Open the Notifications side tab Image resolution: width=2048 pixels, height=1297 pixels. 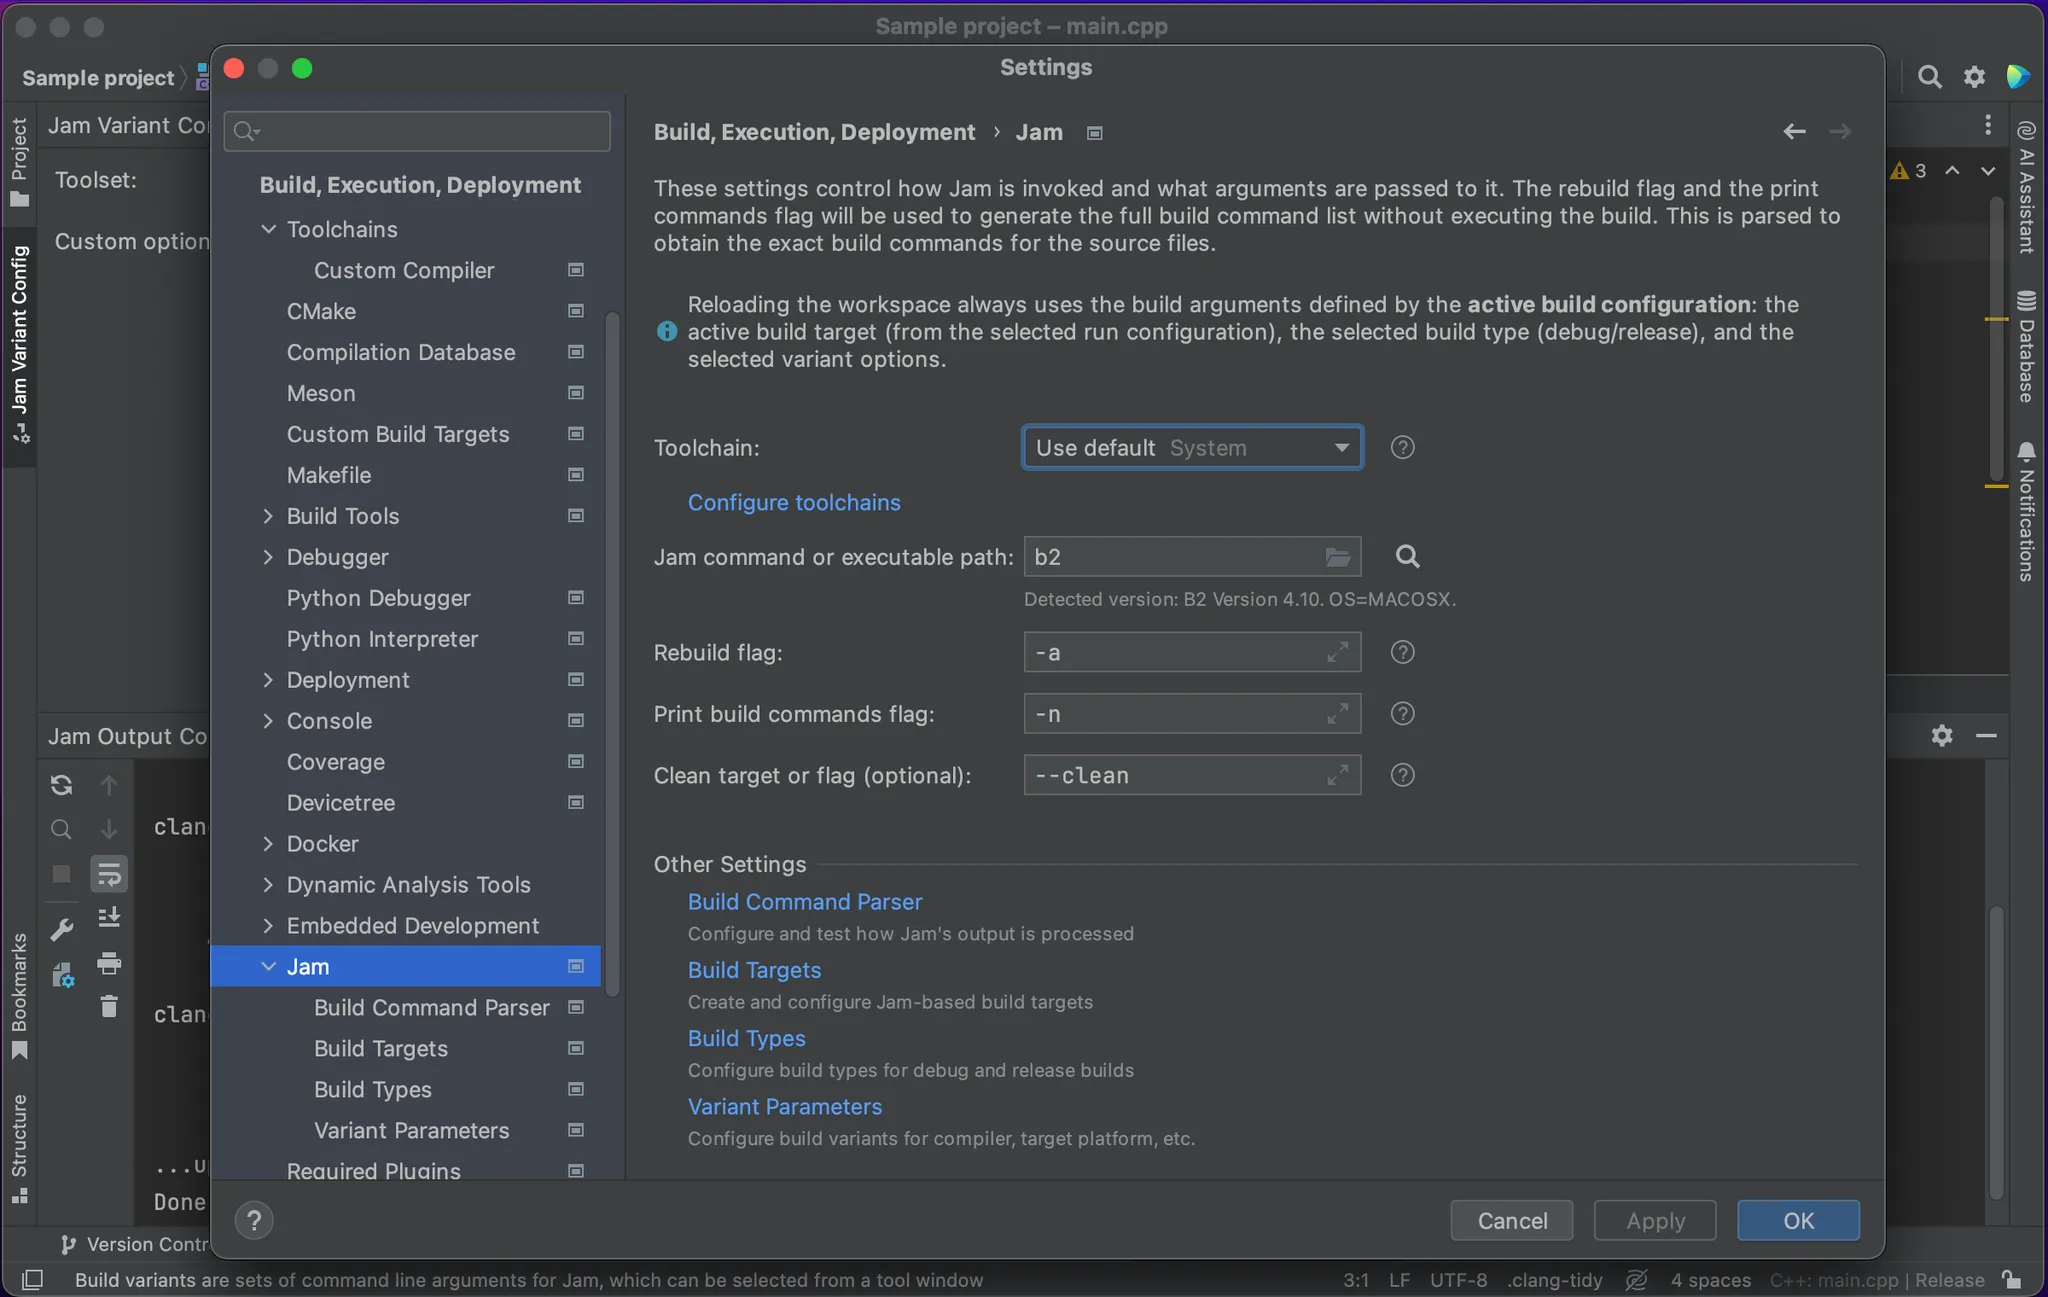click(x=2027, y=511)
